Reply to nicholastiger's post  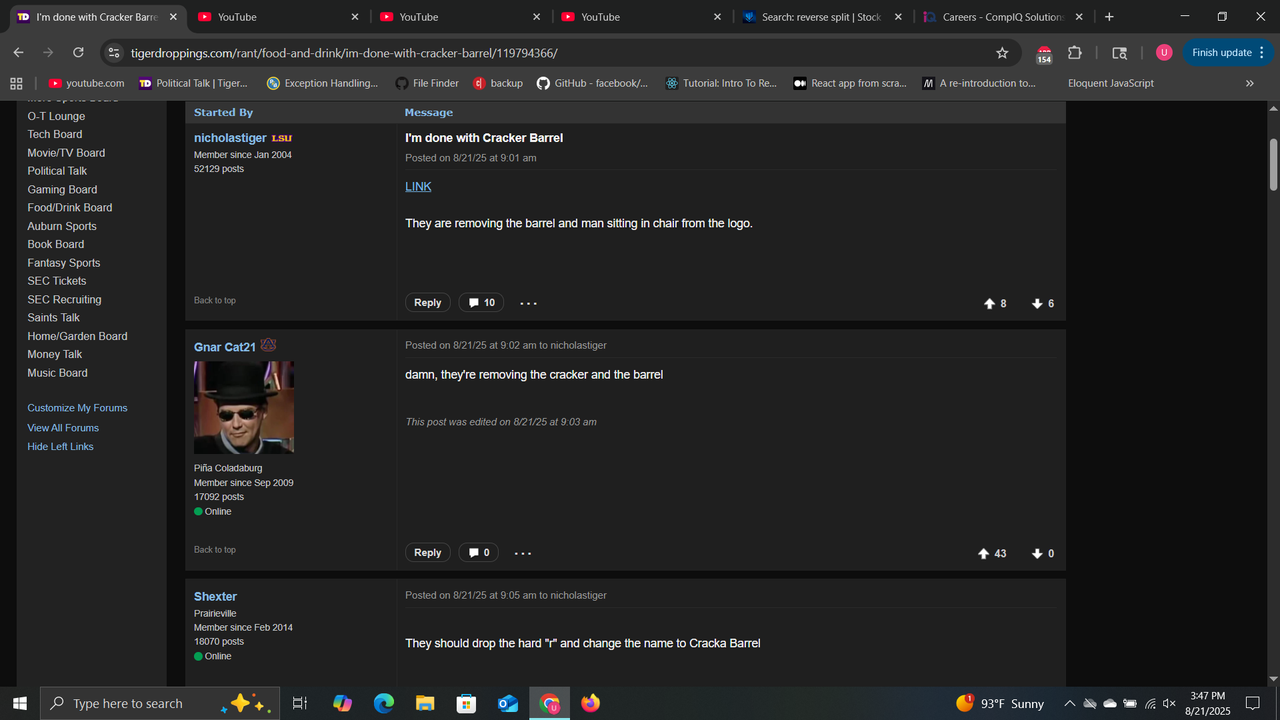coord(427,302)
